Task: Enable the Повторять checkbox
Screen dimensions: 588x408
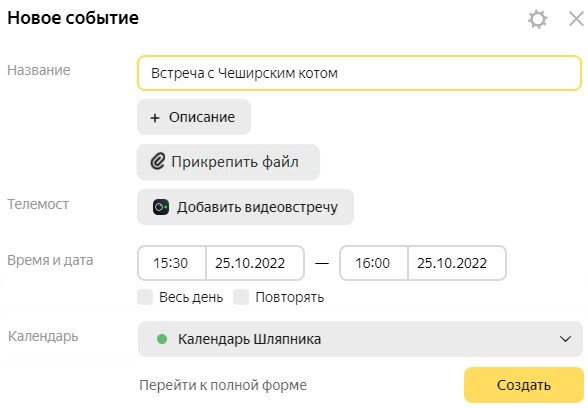Action: click(x=241, y=297)
